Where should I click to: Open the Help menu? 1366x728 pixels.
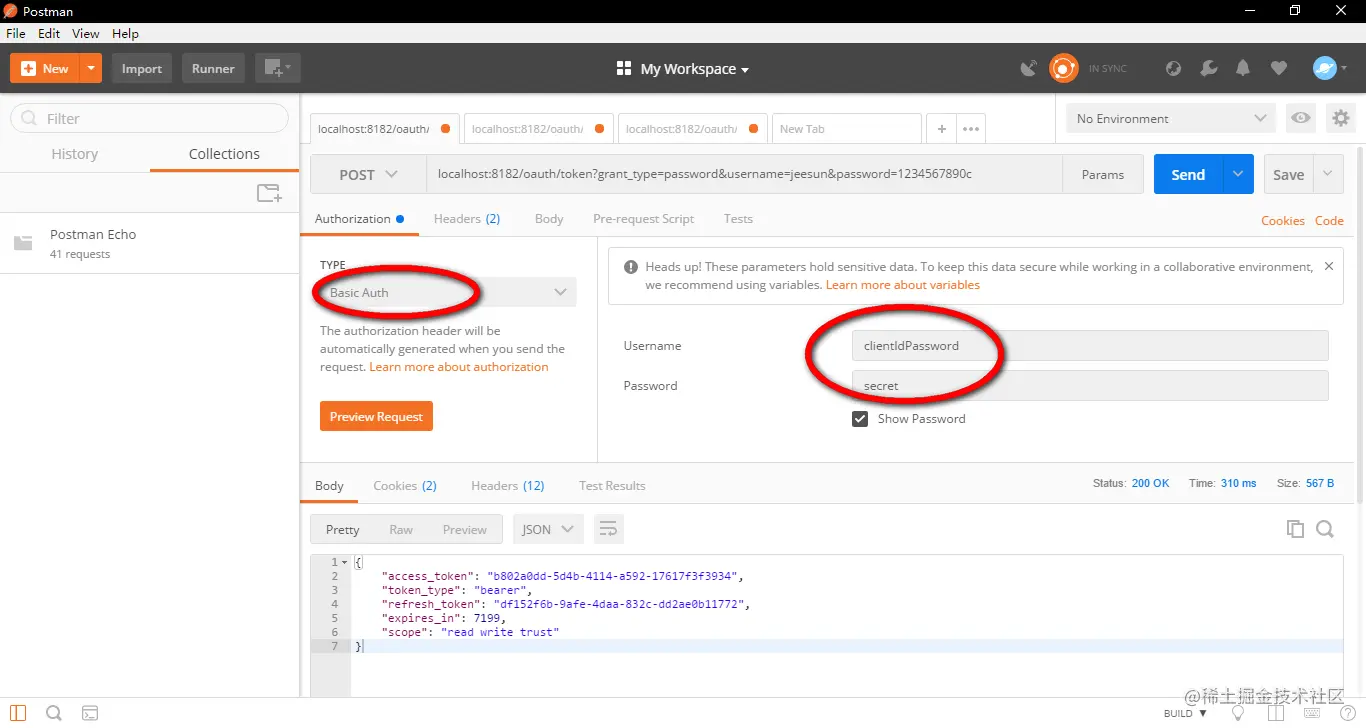[x=125, y=33]
